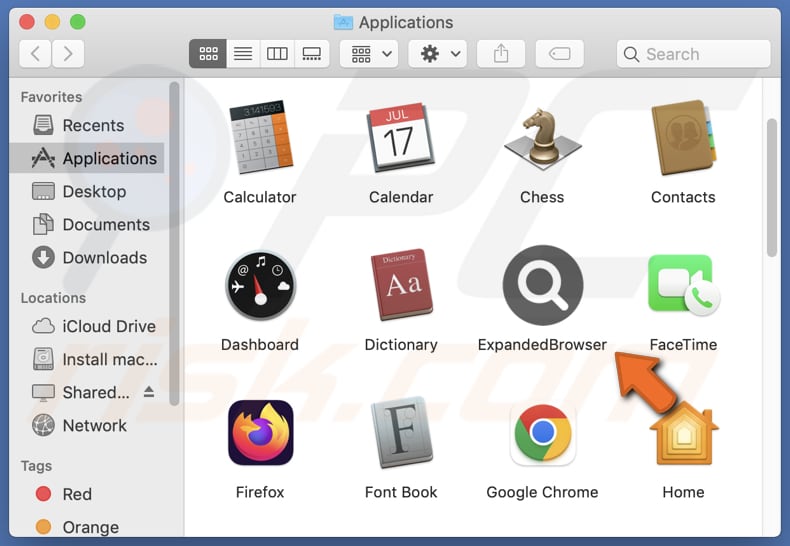This screenshot has width=790, height=546.
Task: Select the Font Book app
Action: (x=401, y=433)
